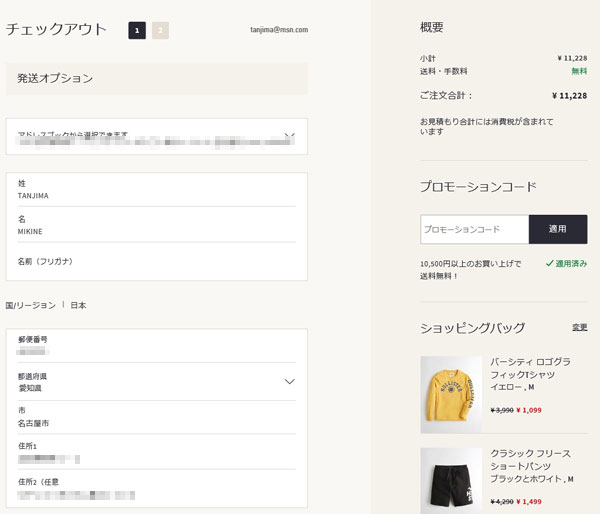Click checkout step 1 indicator

click(x=137, y=30)
